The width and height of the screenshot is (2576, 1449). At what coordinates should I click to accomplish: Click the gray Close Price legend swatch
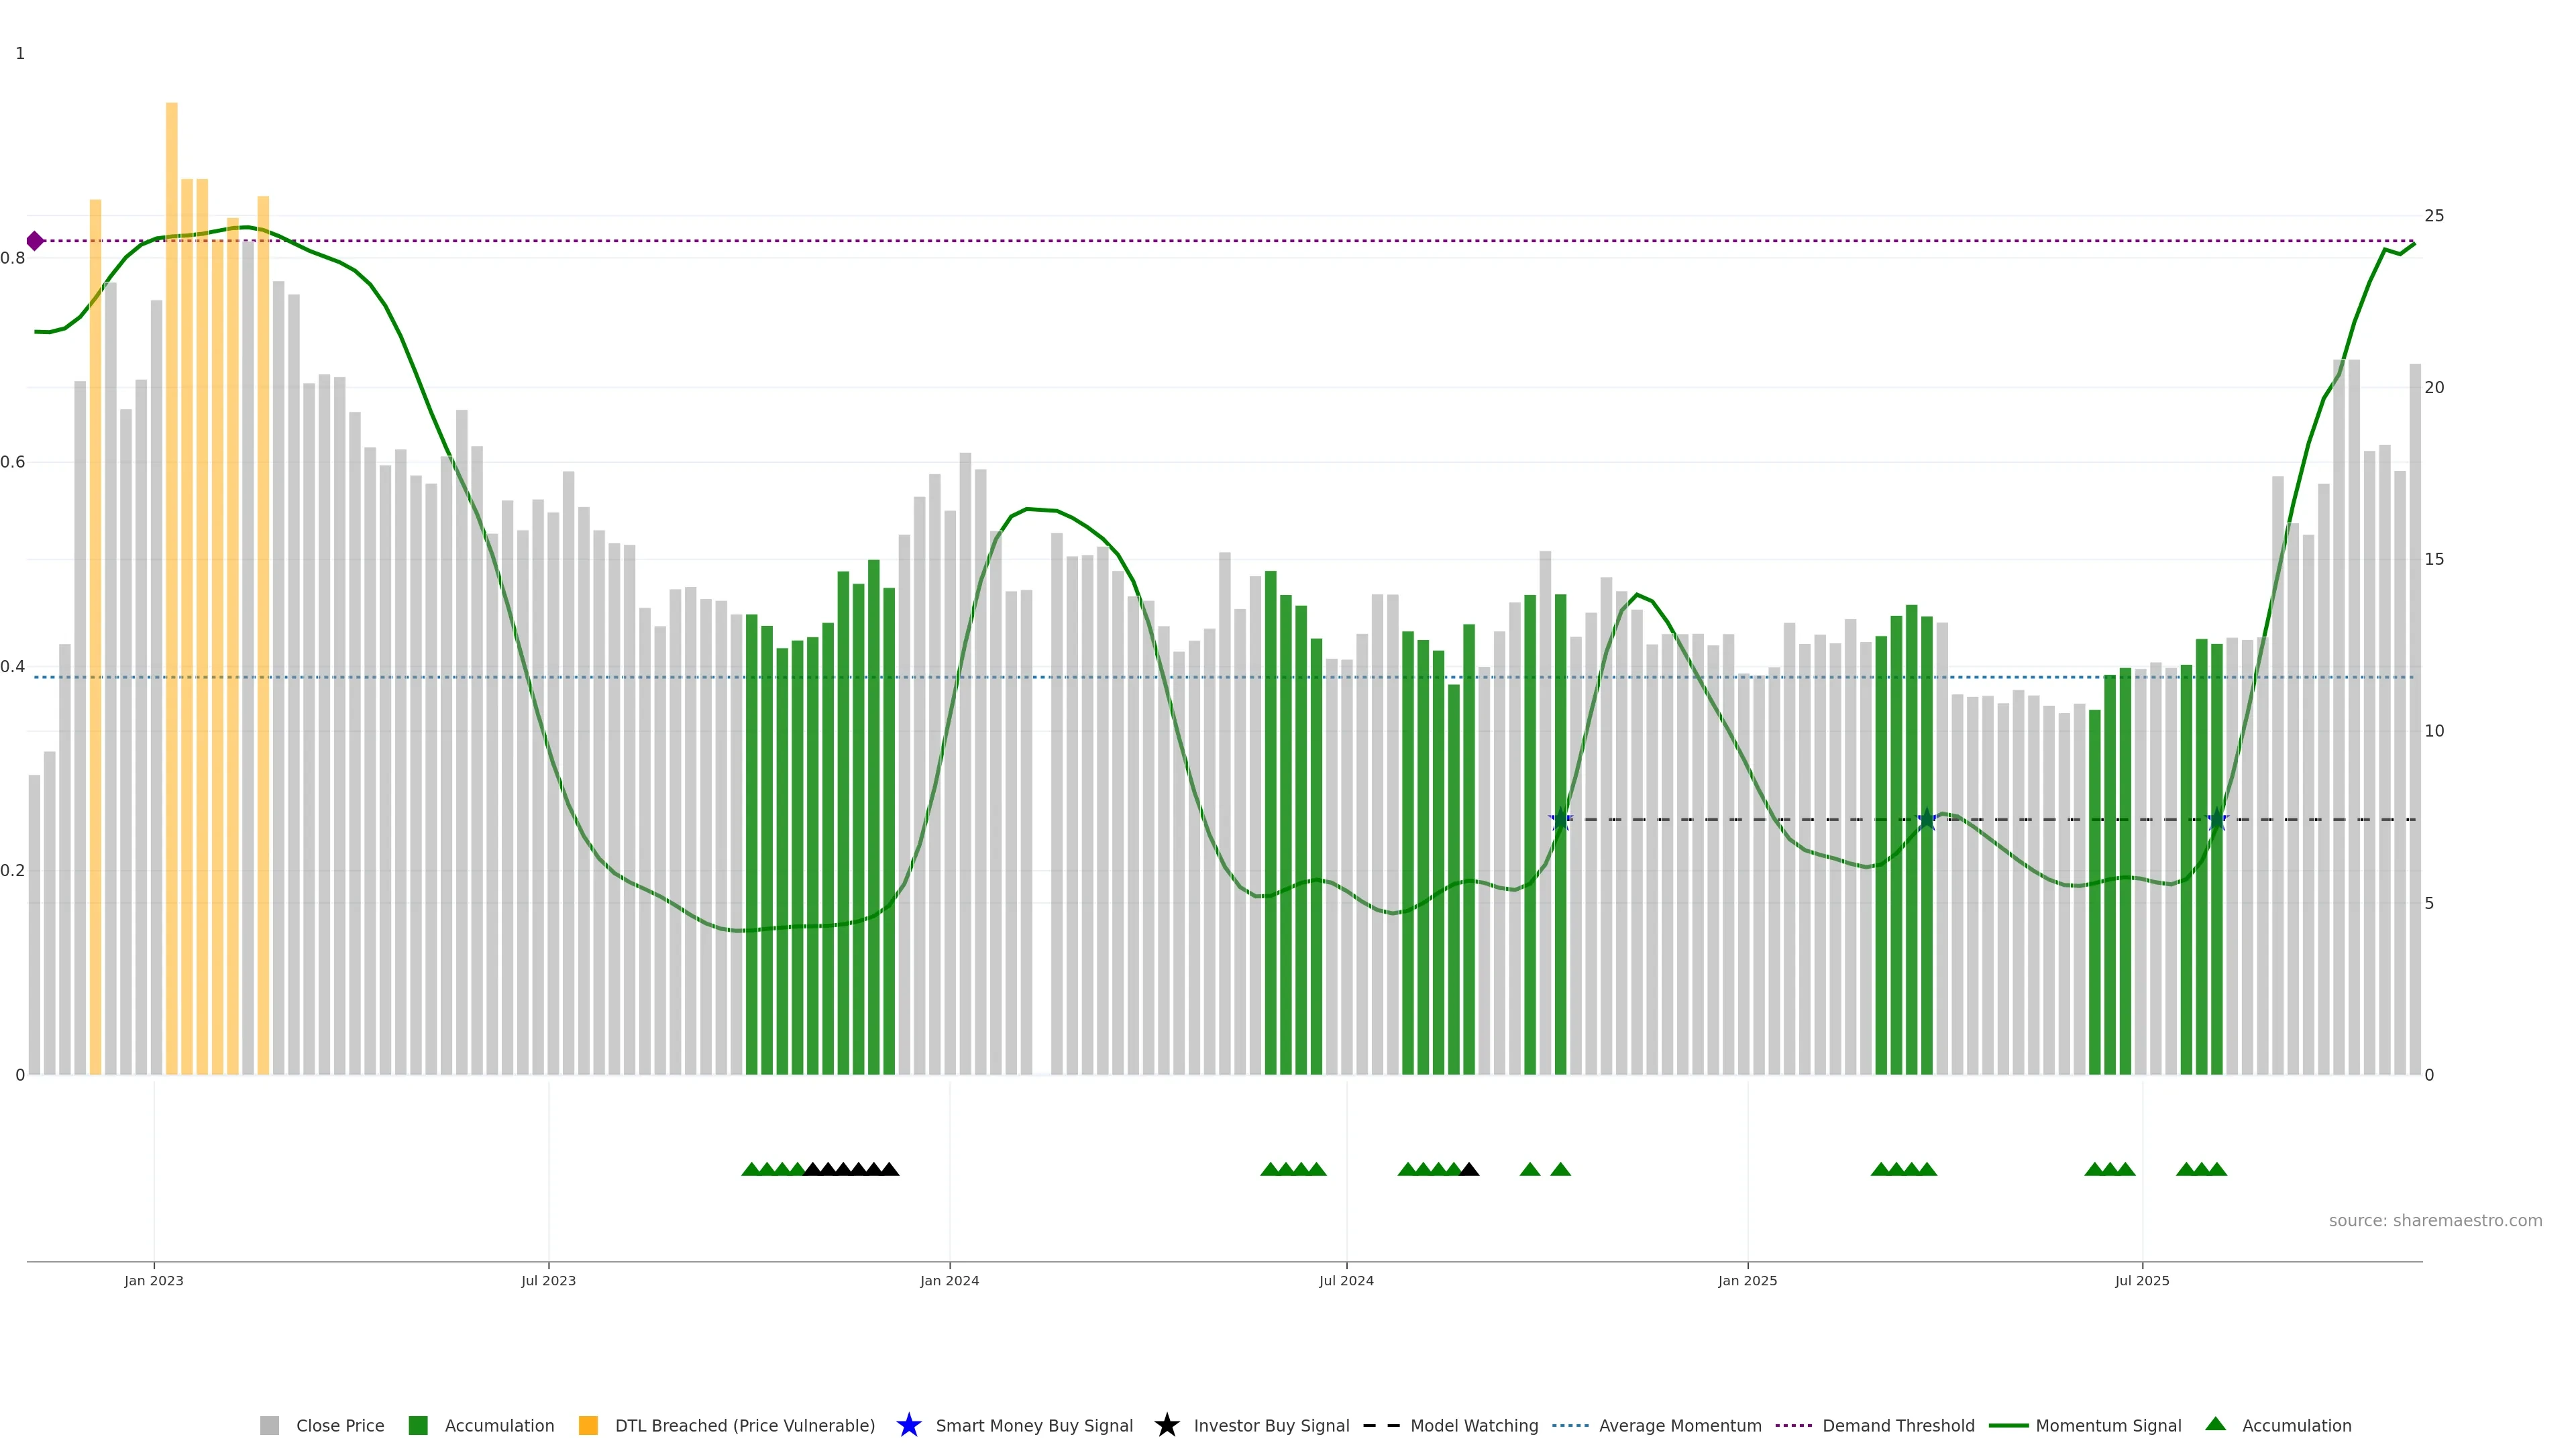pyautogui.click(x=269, y=1426)
